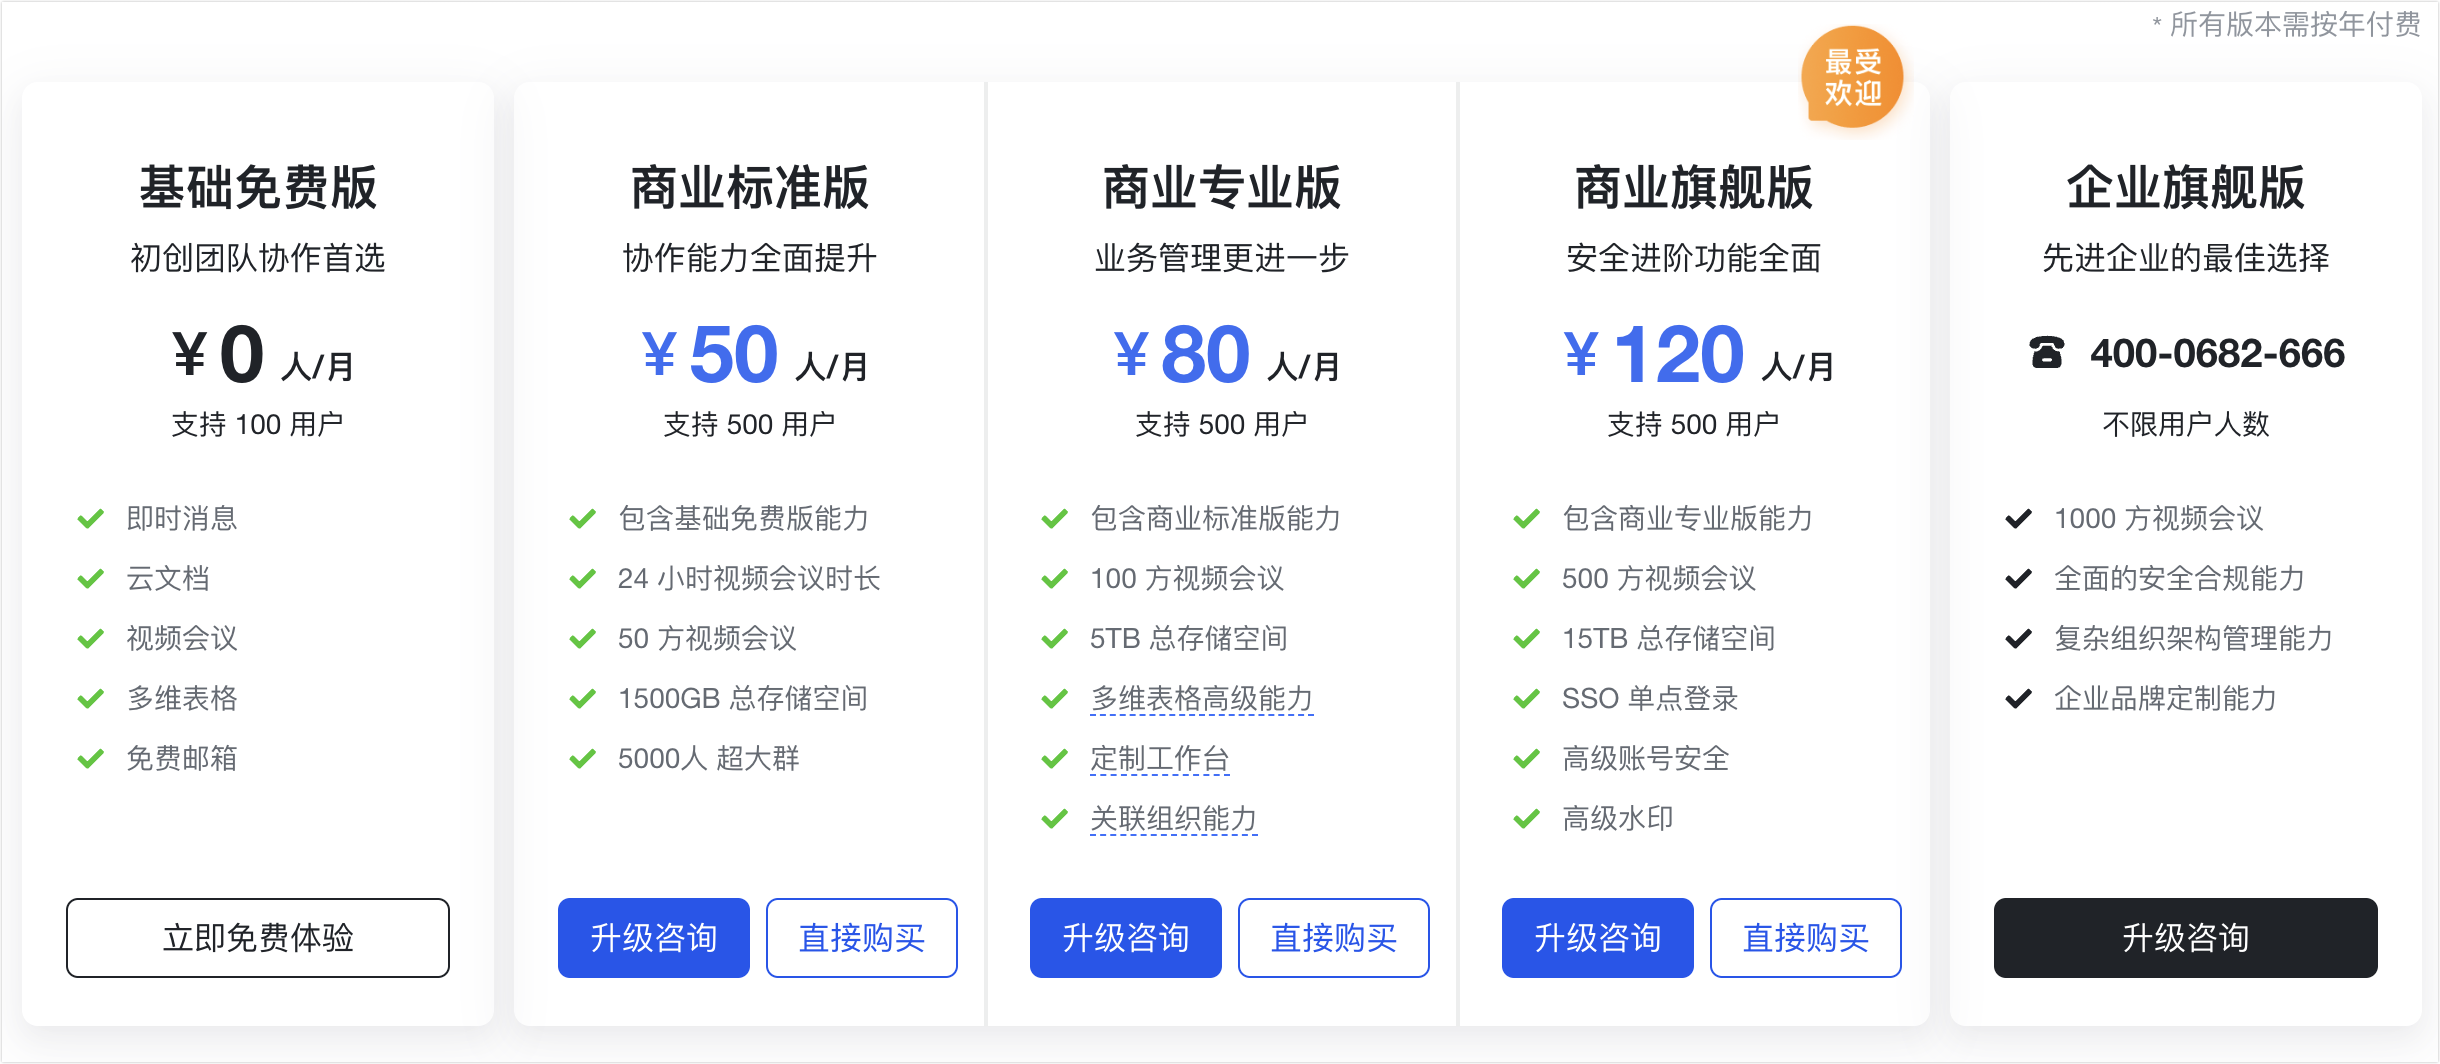This screenshot has width=2440, height=1064.
Task: Click the black checkmark beside 1000 方视频会议
Action: [x=2019, y=518]
